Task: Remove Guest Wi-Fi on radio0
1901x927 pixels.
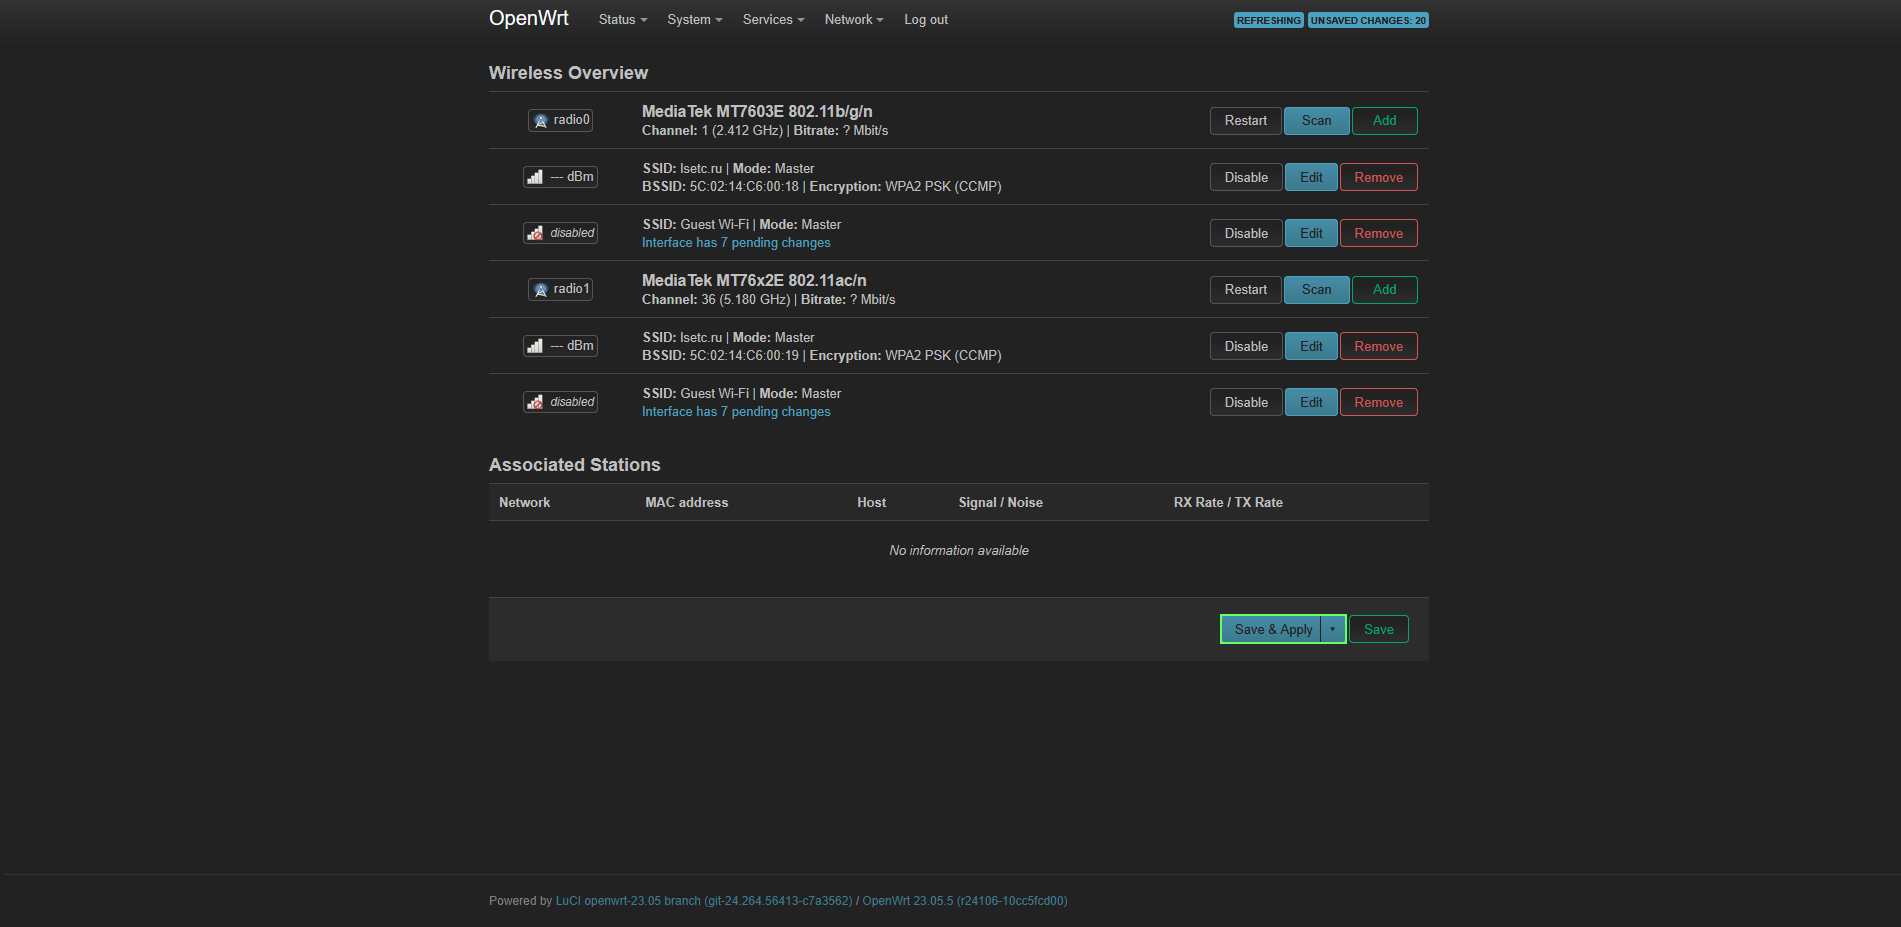Action: tap(1378, 233)
